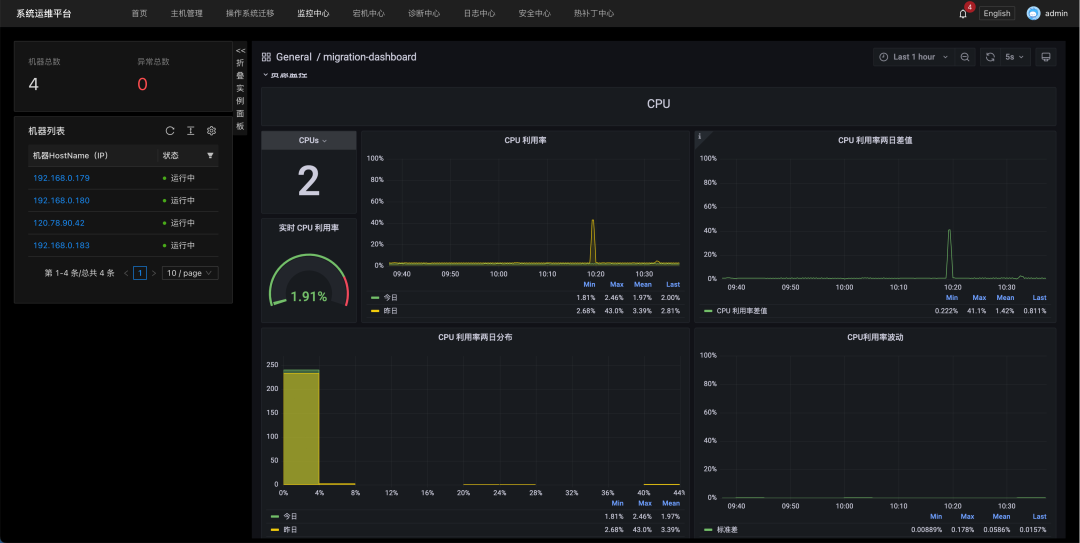Open CPU 利用率 panel title menu

[x=526, y=140]
